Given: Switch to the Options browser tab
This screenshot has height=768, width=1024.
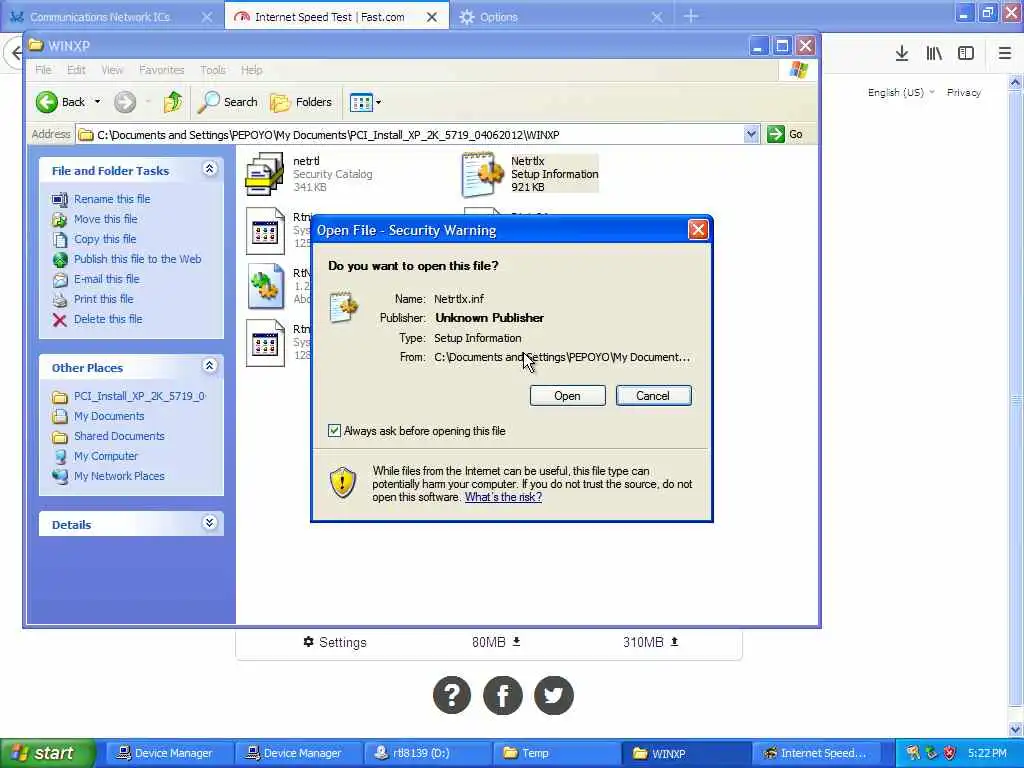Looking at the screenshot, I should tap(499, 17).
